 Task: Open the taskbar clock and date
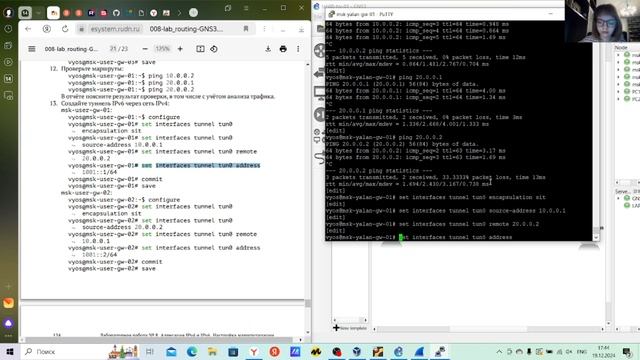pos(603,351)
